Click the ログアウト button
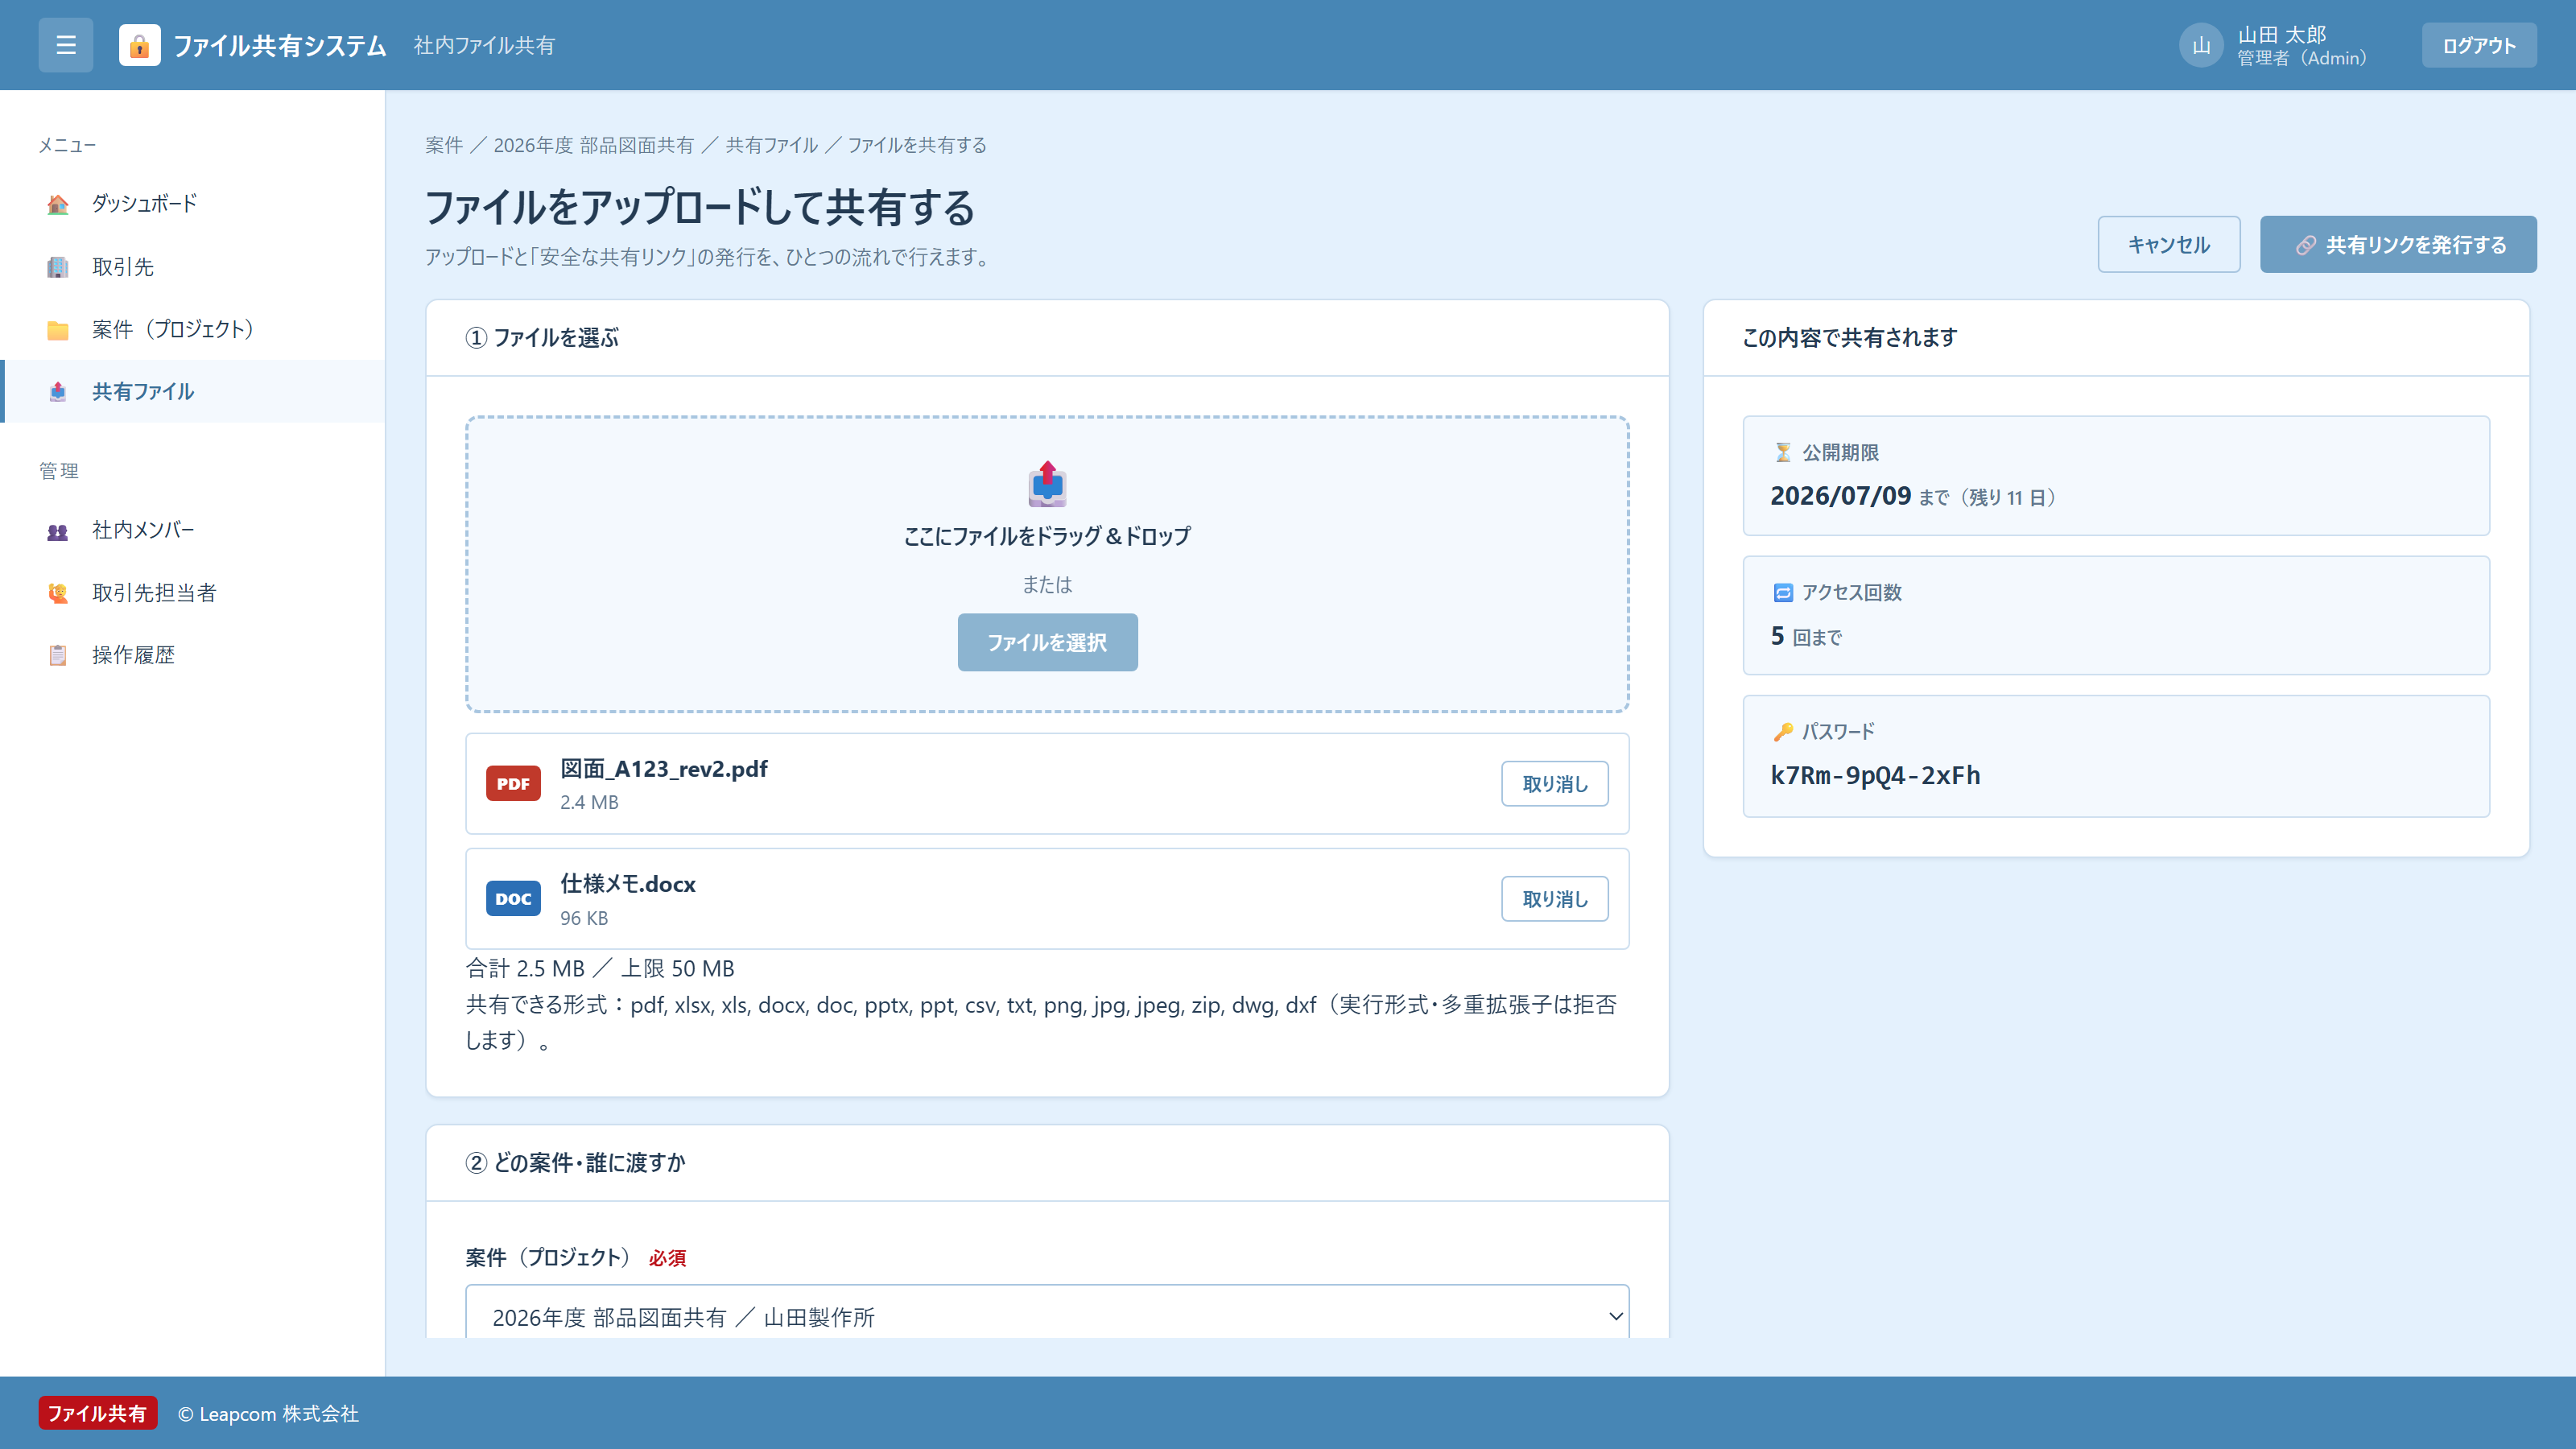This screenshot has height=1449, width=2576. click(2478, 45)
